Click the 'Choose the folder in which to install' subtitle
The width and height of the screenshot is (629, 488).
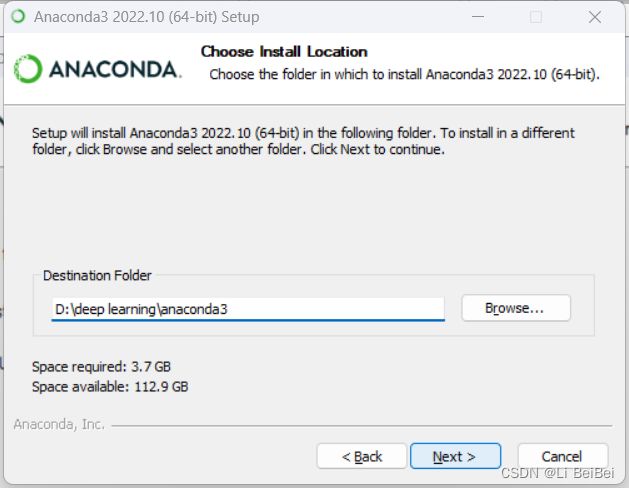(x=404, y=75)
